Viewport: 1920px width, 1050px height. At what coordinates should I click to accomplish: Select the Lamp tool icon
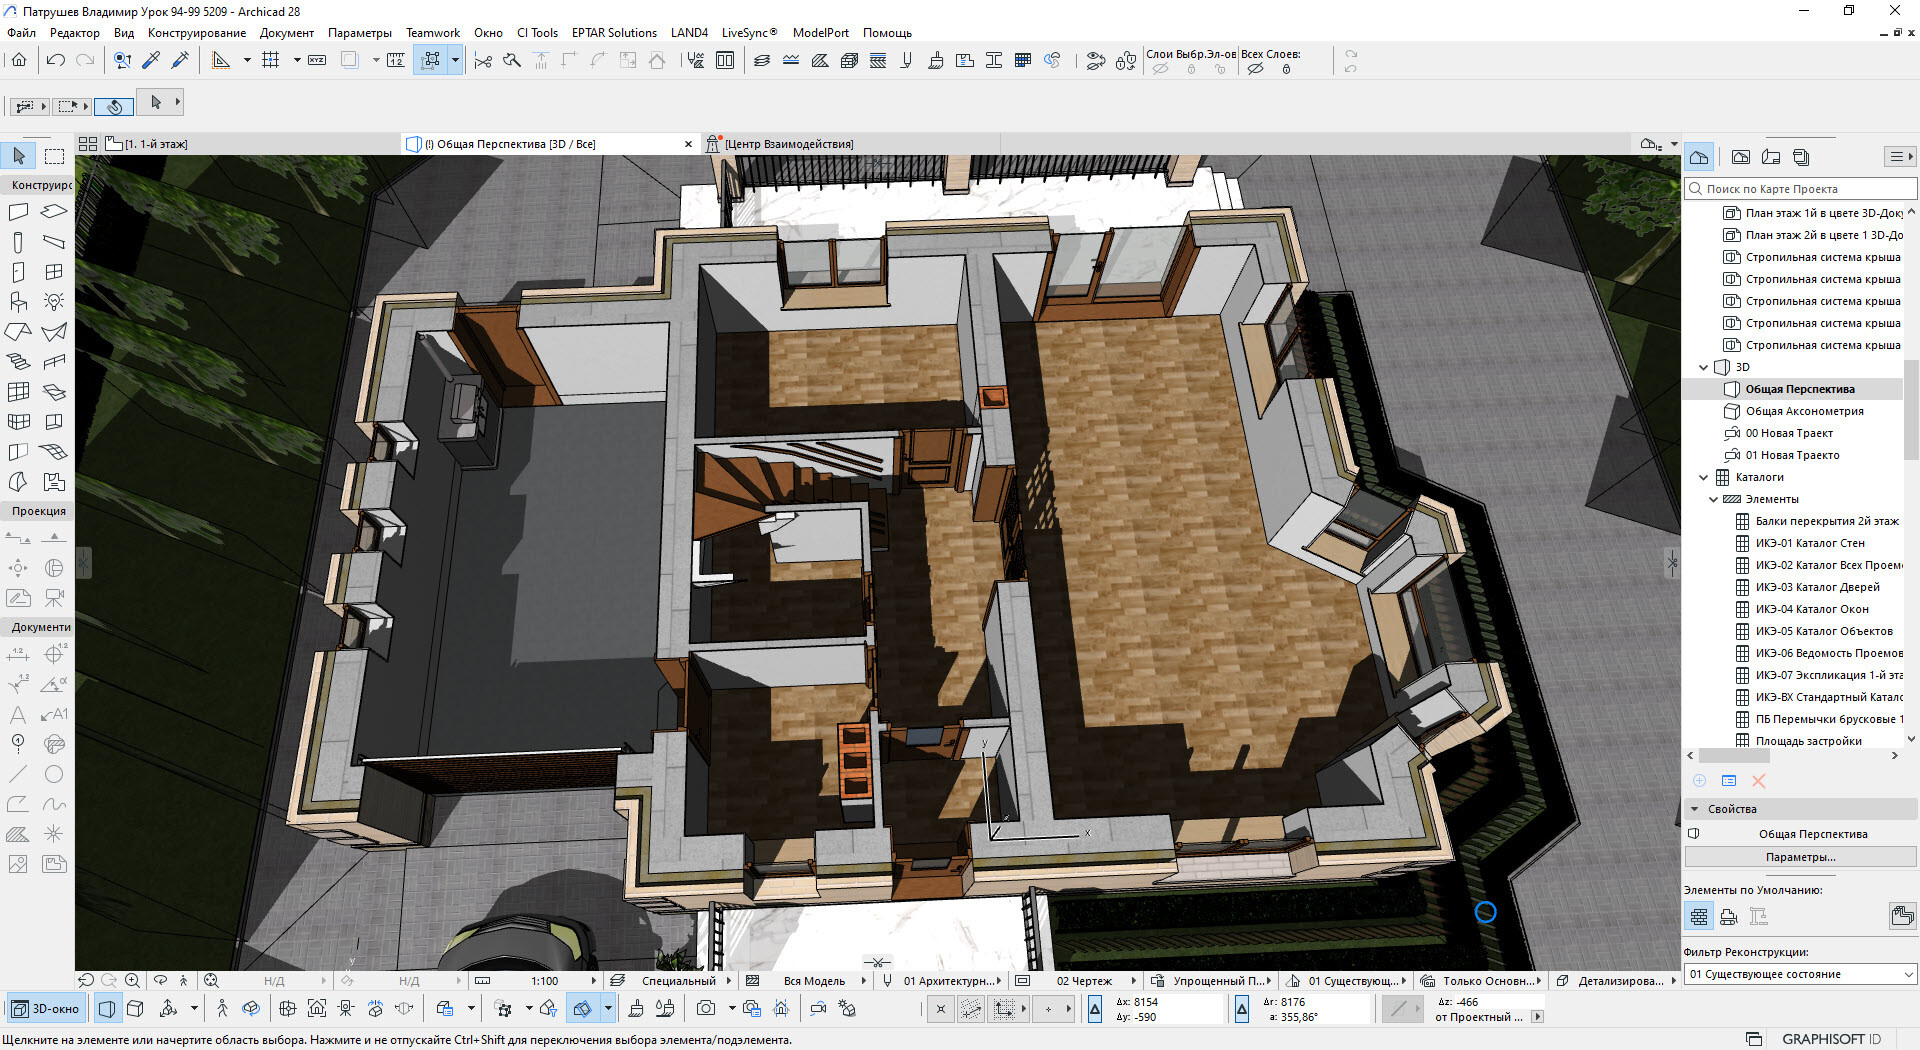click(54, 302)
